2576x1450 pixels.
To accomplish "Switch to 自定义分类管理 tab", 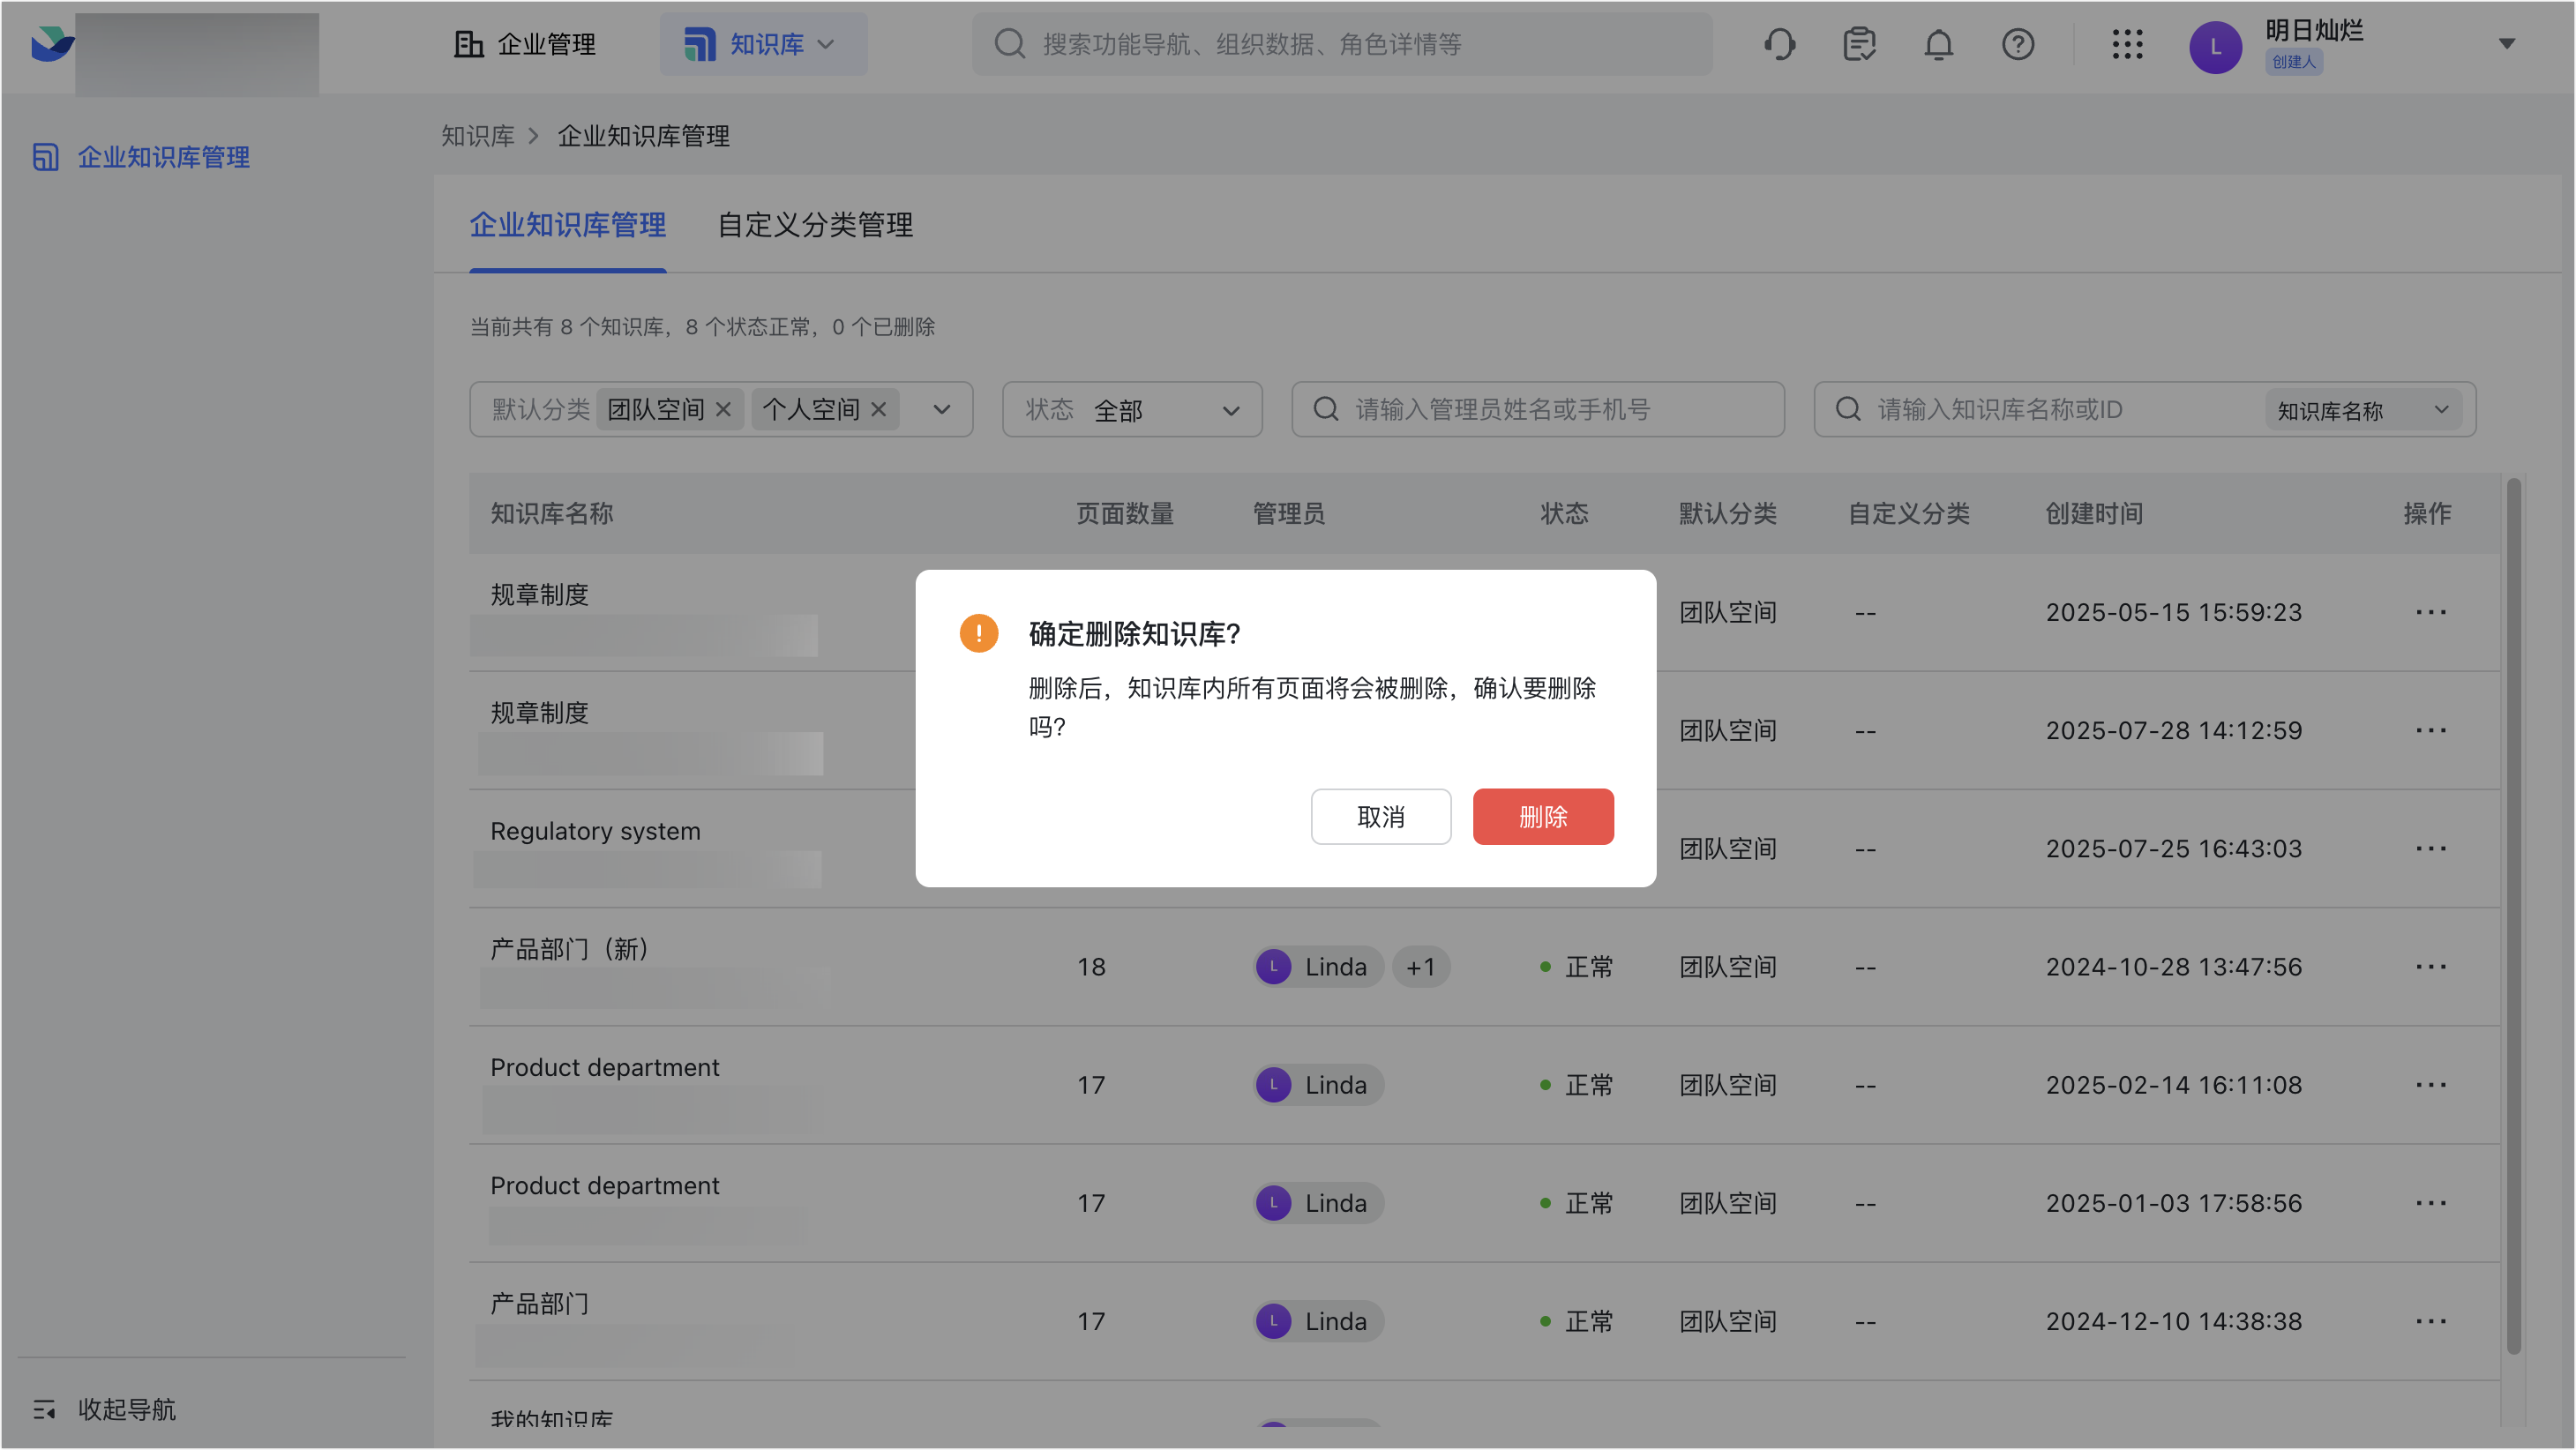I will (814, 225).
